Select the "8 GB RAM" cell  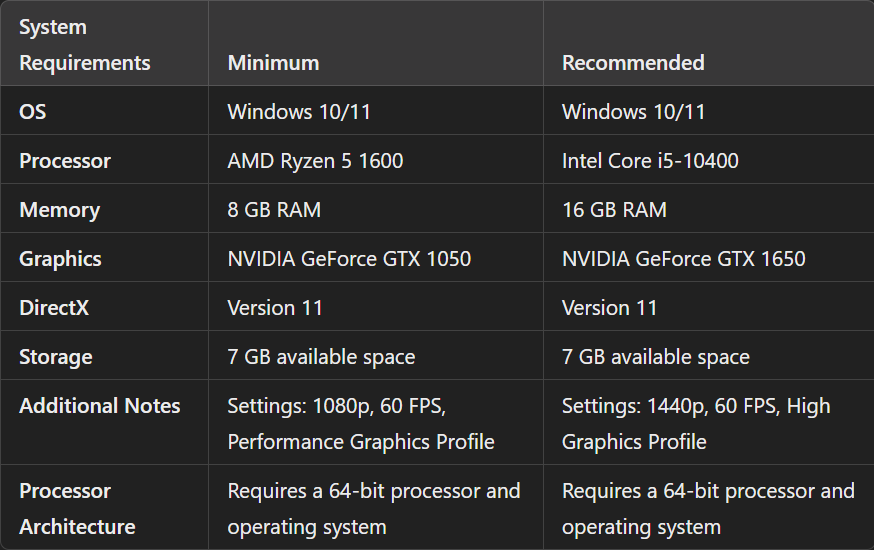click(x=274, y=210)
